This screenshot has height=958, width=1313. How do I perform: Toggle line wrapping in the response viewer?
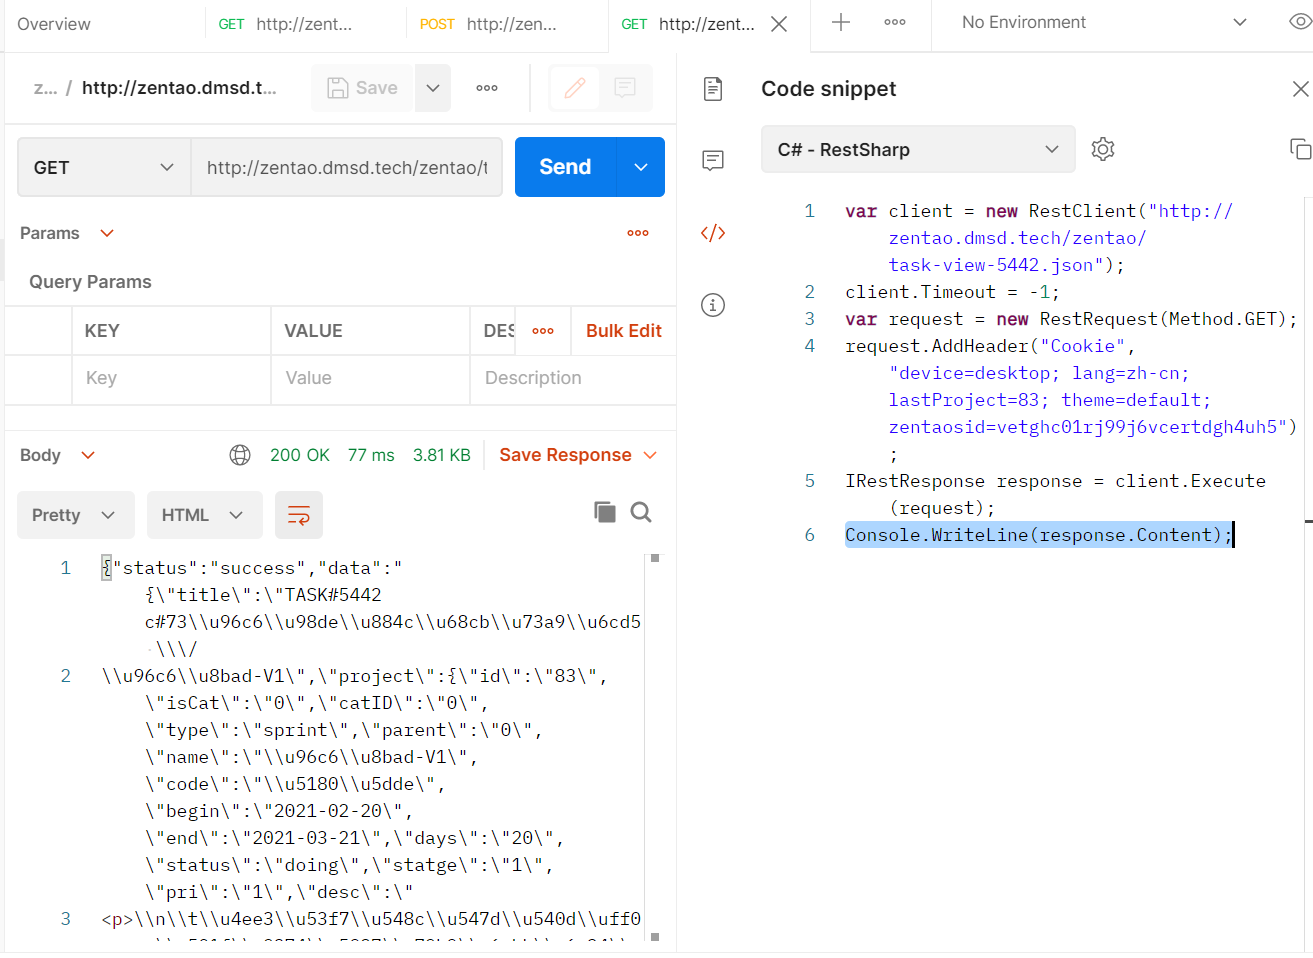(x=299, y=514)
